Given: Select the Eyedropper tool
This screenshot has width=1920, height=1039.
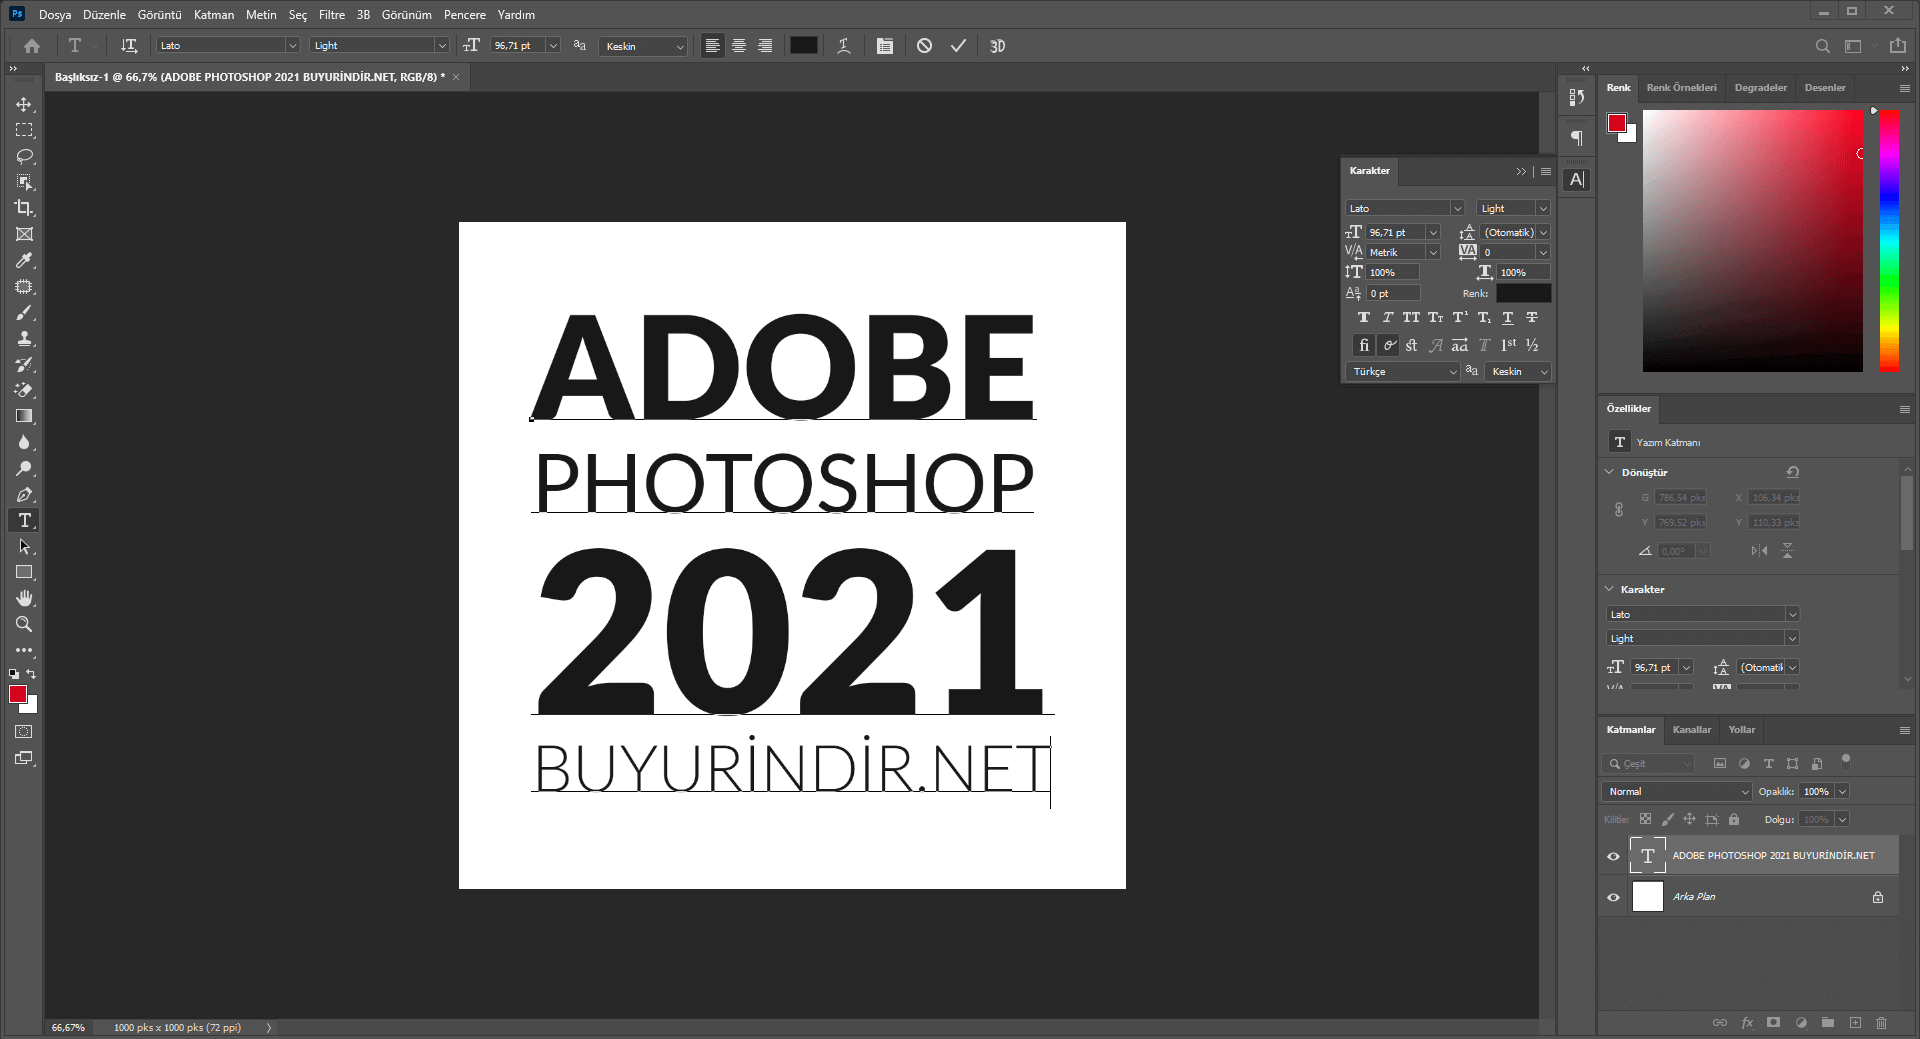Looking at the screenshot, I should click(24, 260).
